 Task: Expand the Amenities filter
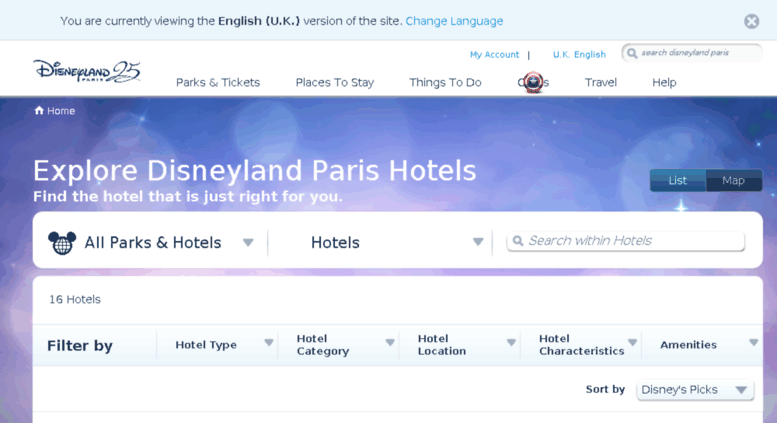[702, 345]
